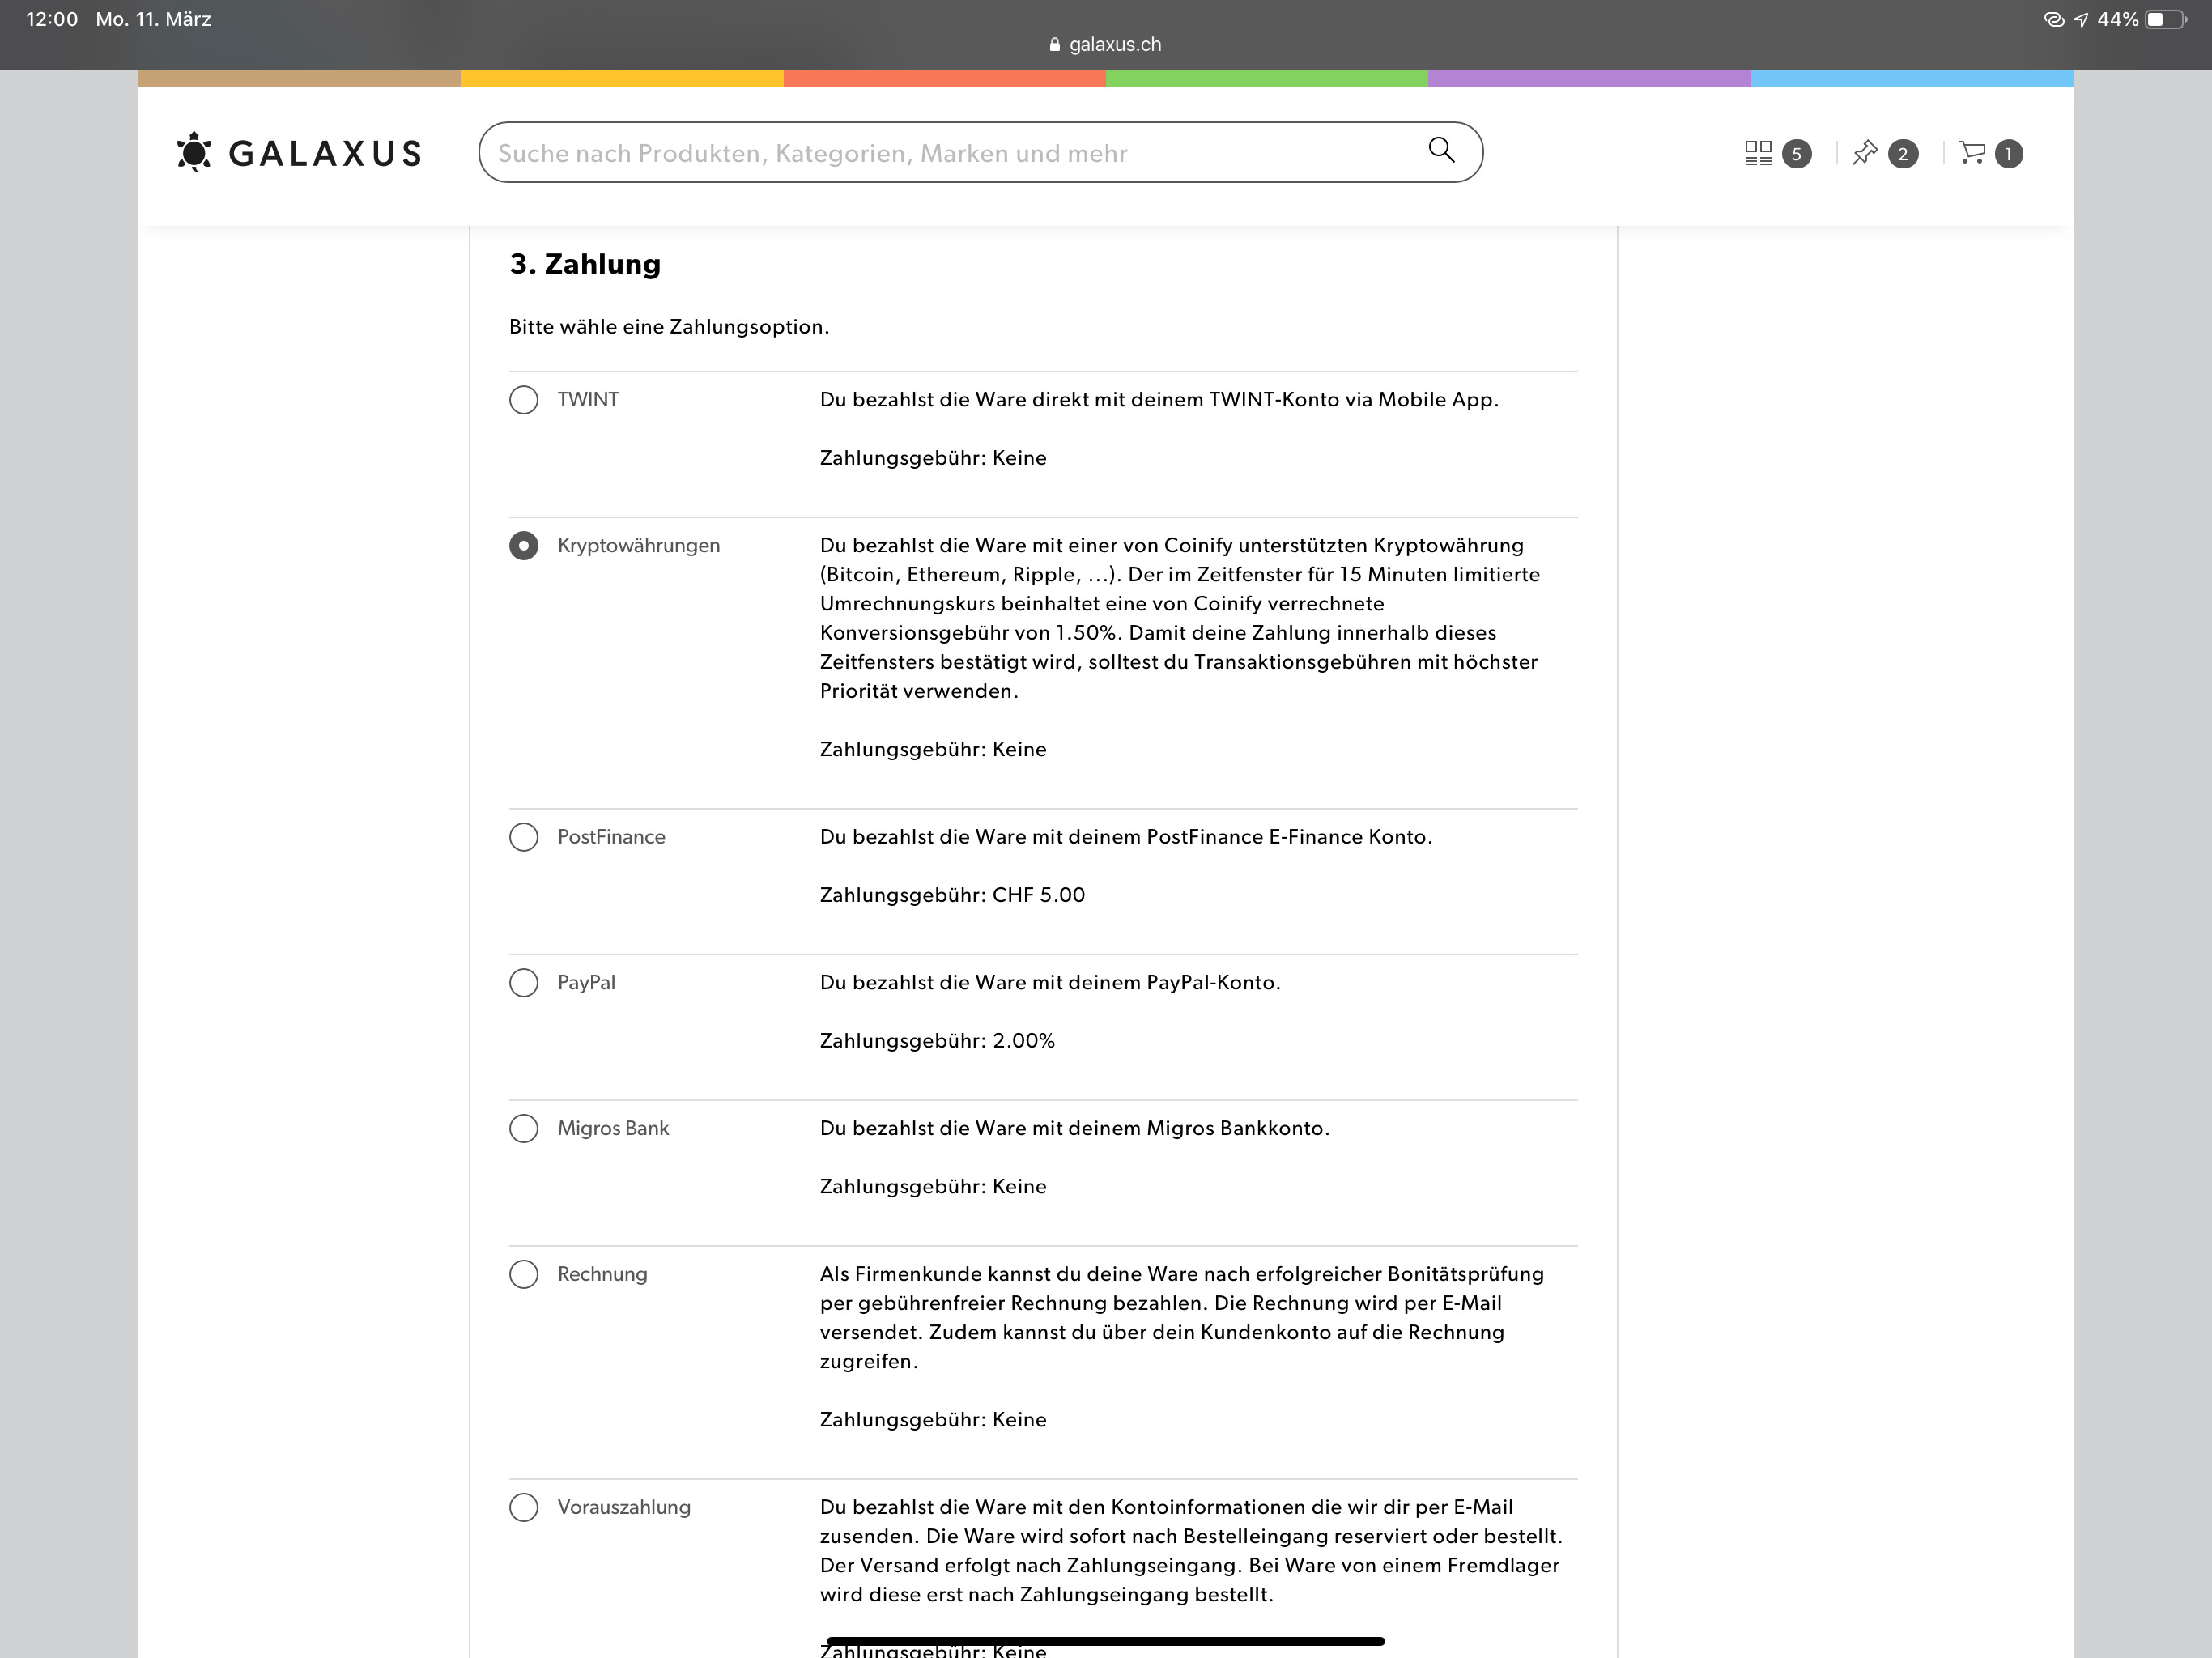This screenshot has height=1658, width=2212.
Task: Click 'Zahlungsgebühr: 2.00%' text
Action: (937, 1041)
